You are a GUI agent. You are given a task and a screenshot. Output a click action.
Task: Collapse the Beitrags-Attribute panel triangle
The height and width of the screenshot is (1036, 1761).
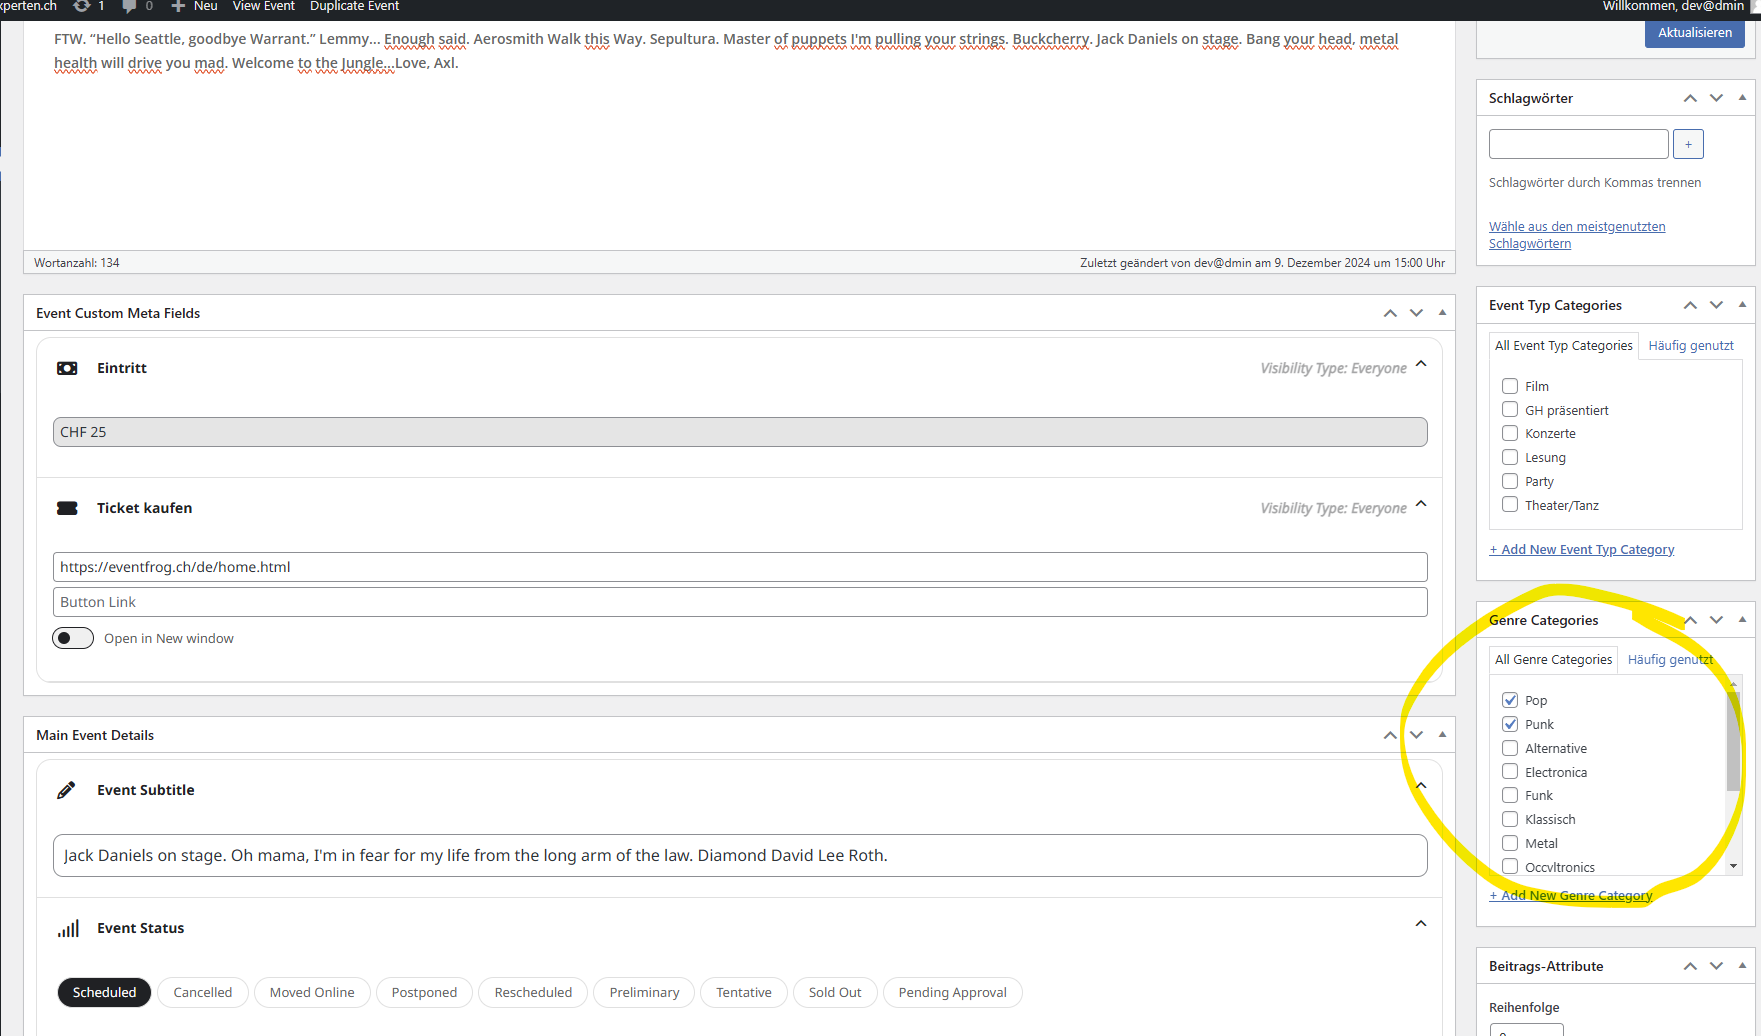pos(1742,966)
